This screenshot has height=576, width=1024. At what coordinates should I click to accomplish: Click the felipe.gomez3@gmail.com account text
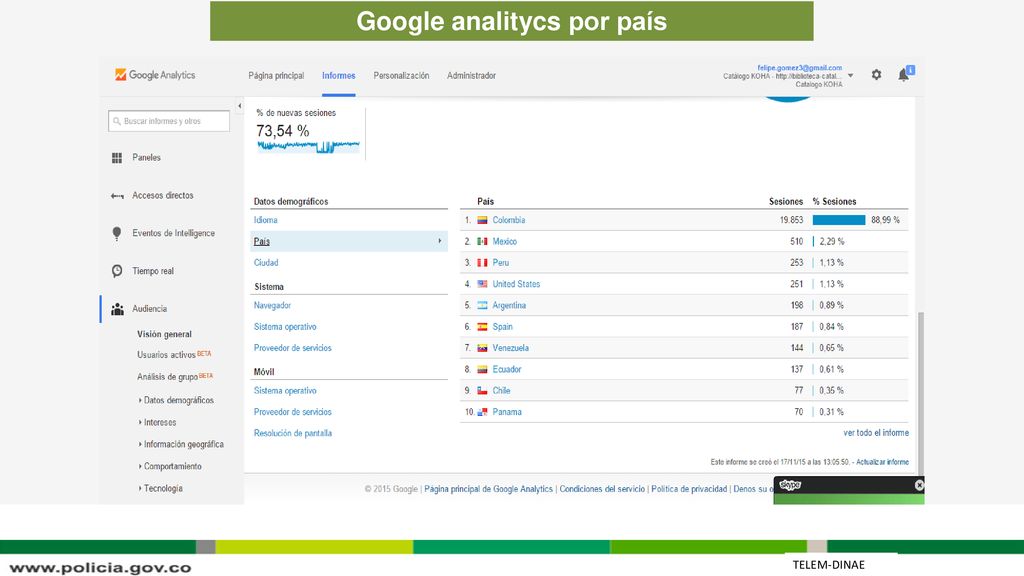(x=799, y=67)
